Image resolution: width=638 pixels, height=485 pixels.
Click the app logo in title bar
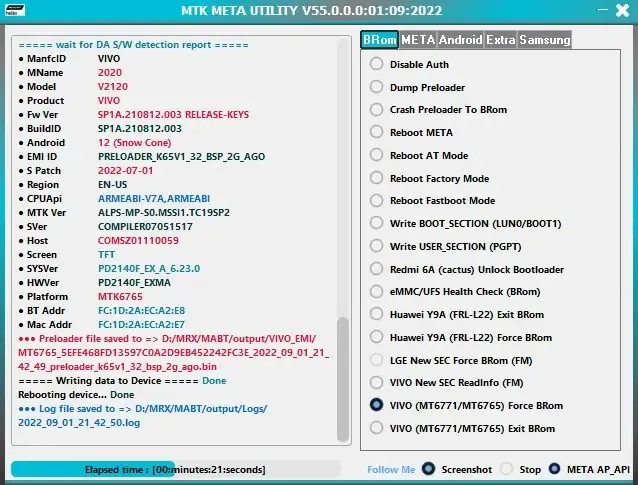pyautogui.click(x=15, y=10)
